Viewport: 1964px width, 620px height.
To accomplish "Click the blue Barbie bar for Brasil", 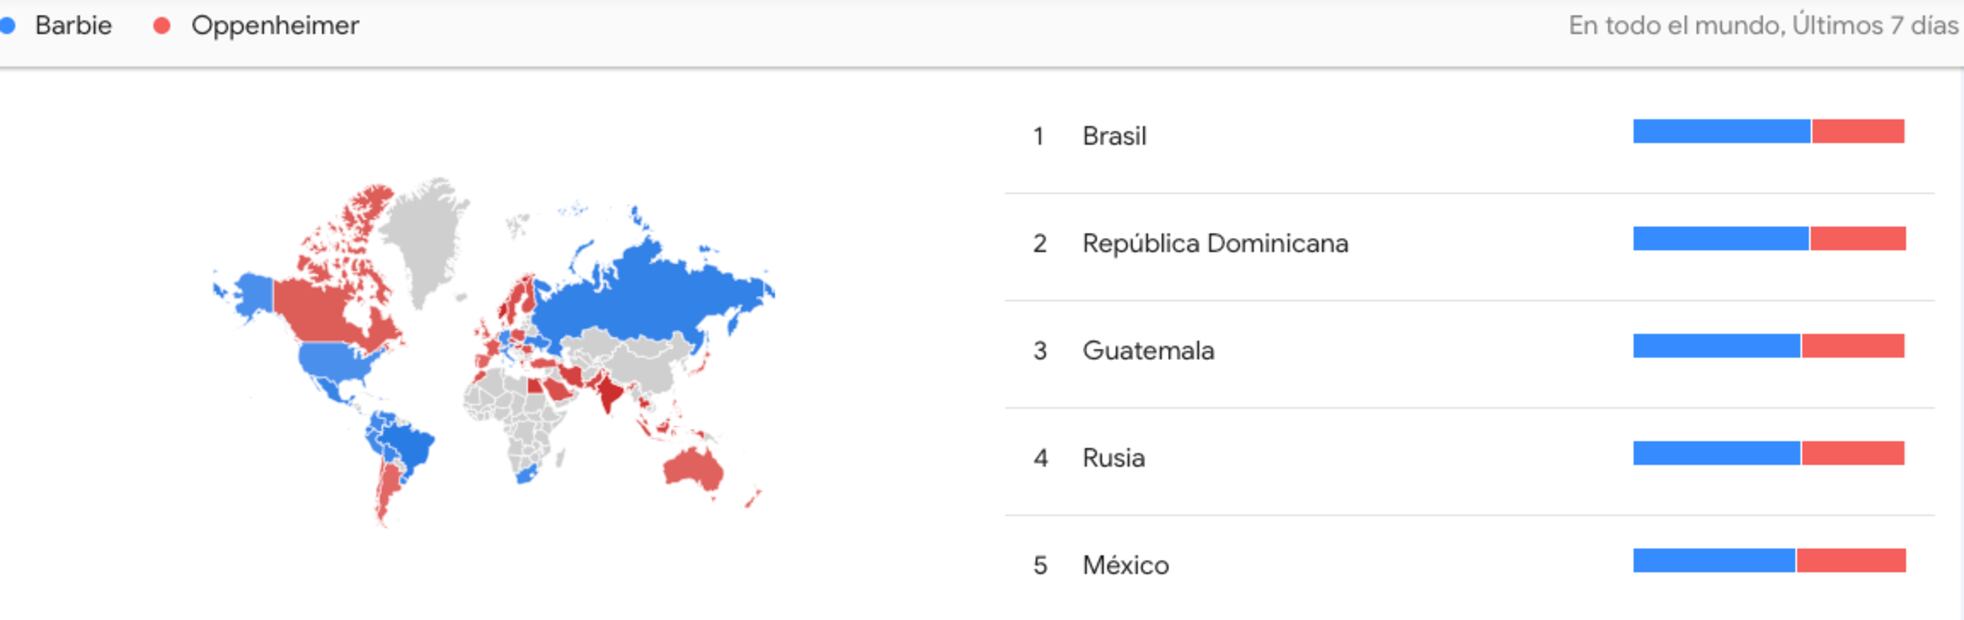I will [1721, 131].
